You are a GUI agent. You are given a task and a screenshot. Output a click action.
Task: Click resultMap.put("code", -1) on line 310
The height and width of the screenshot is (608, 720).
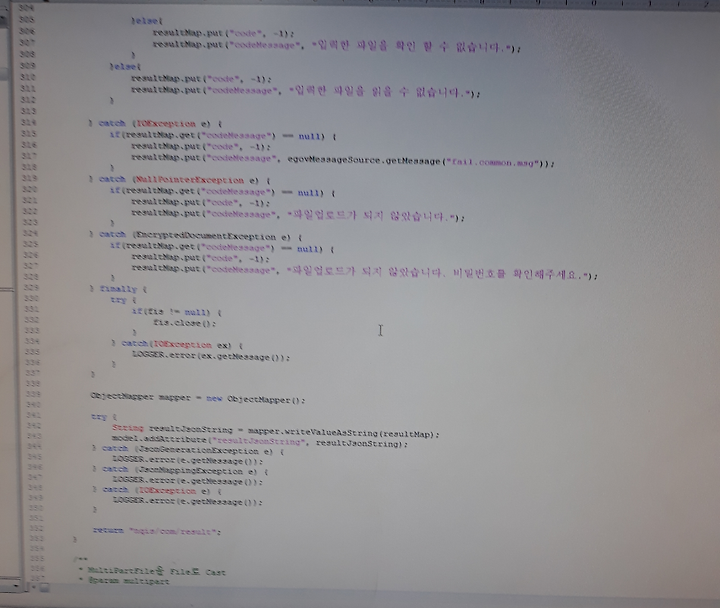pos(201,79)
